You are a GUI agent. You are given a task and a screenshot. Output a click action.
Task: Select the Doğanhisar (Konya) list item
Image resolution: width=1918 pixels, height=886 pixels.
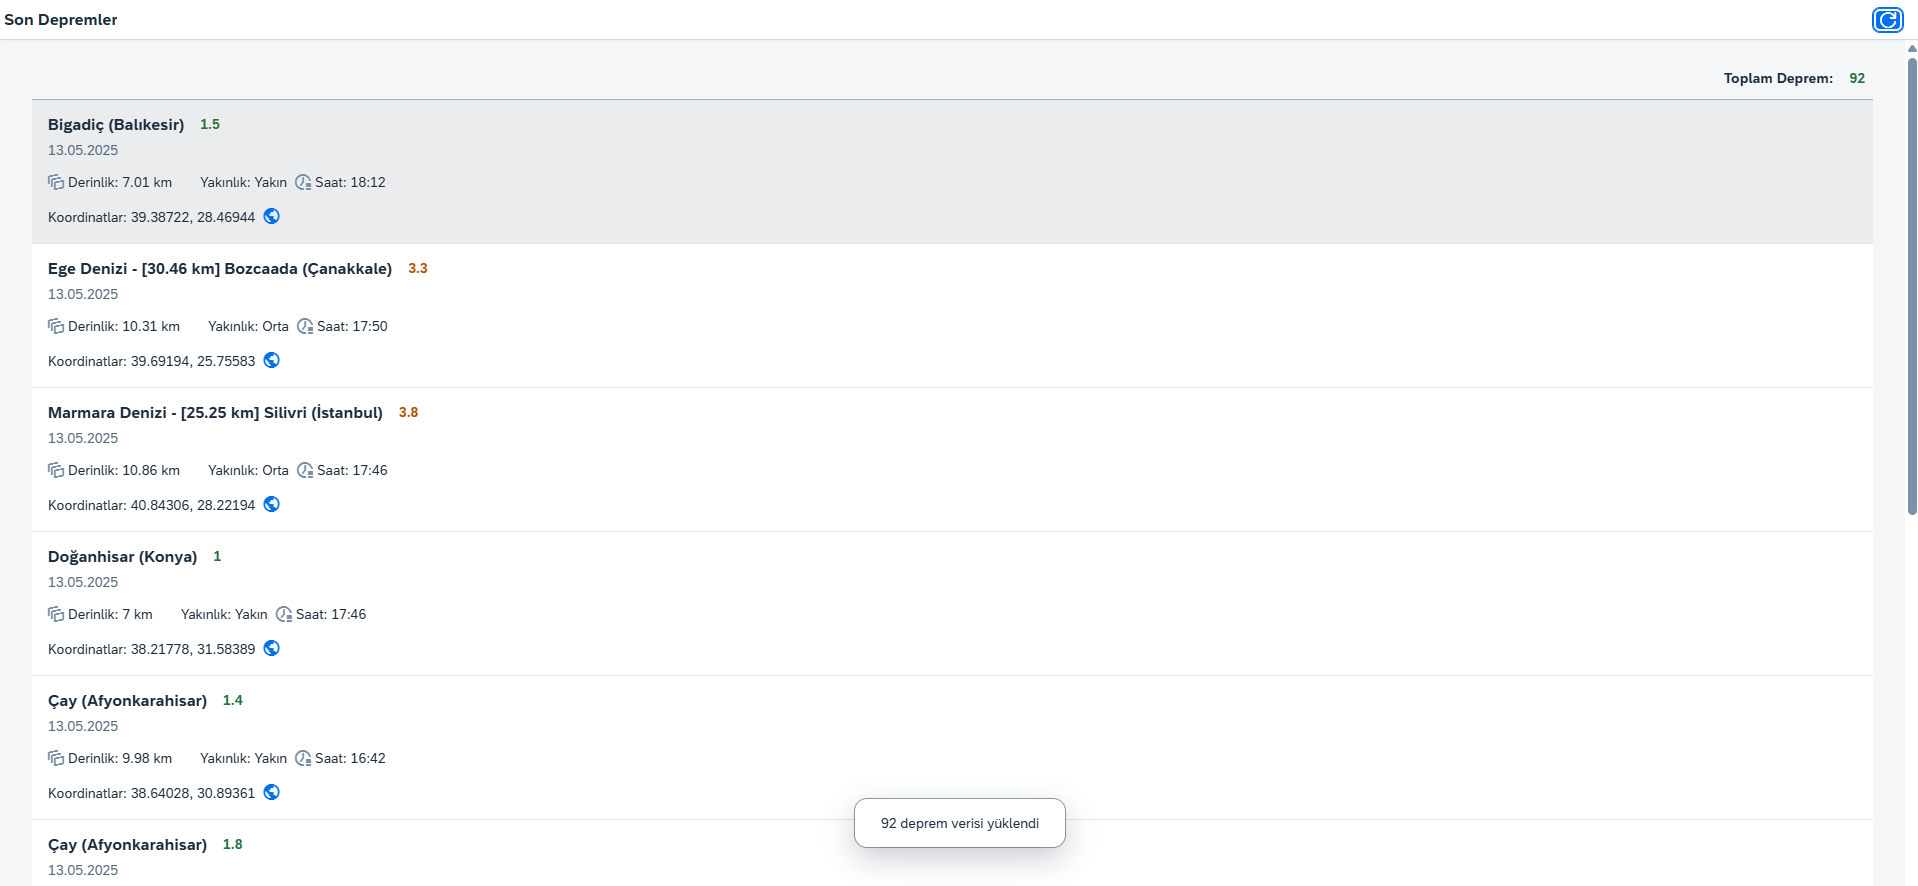click(952, 604)
